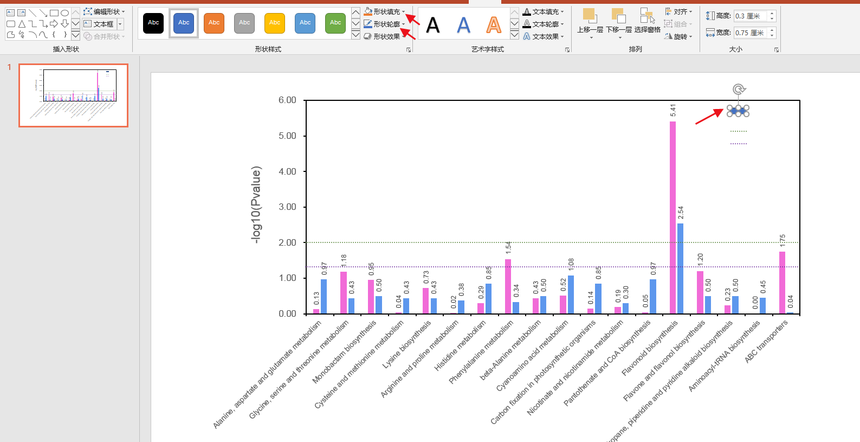Click 下移一层 (Send Backward) button

tap(619, 23)
